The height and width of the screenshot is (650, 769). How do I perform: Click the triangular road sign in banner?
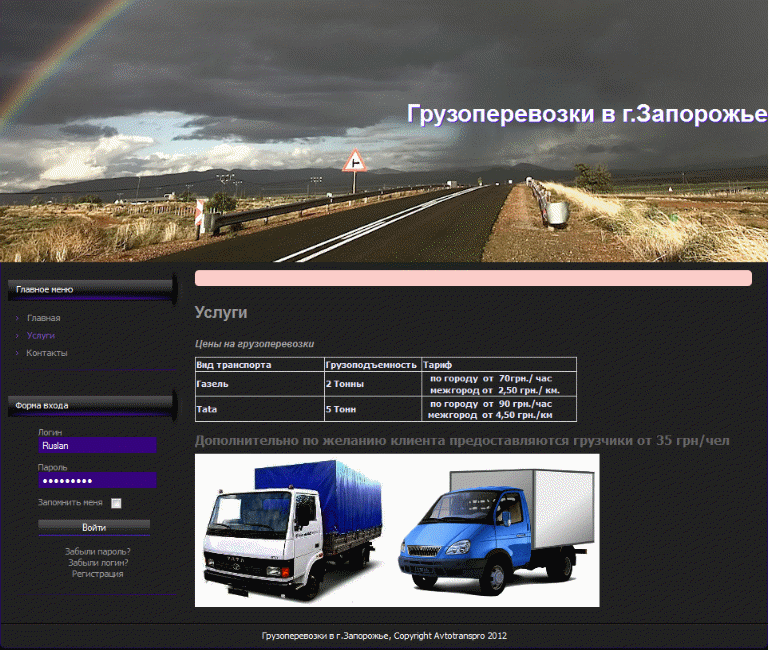[353, 161]
